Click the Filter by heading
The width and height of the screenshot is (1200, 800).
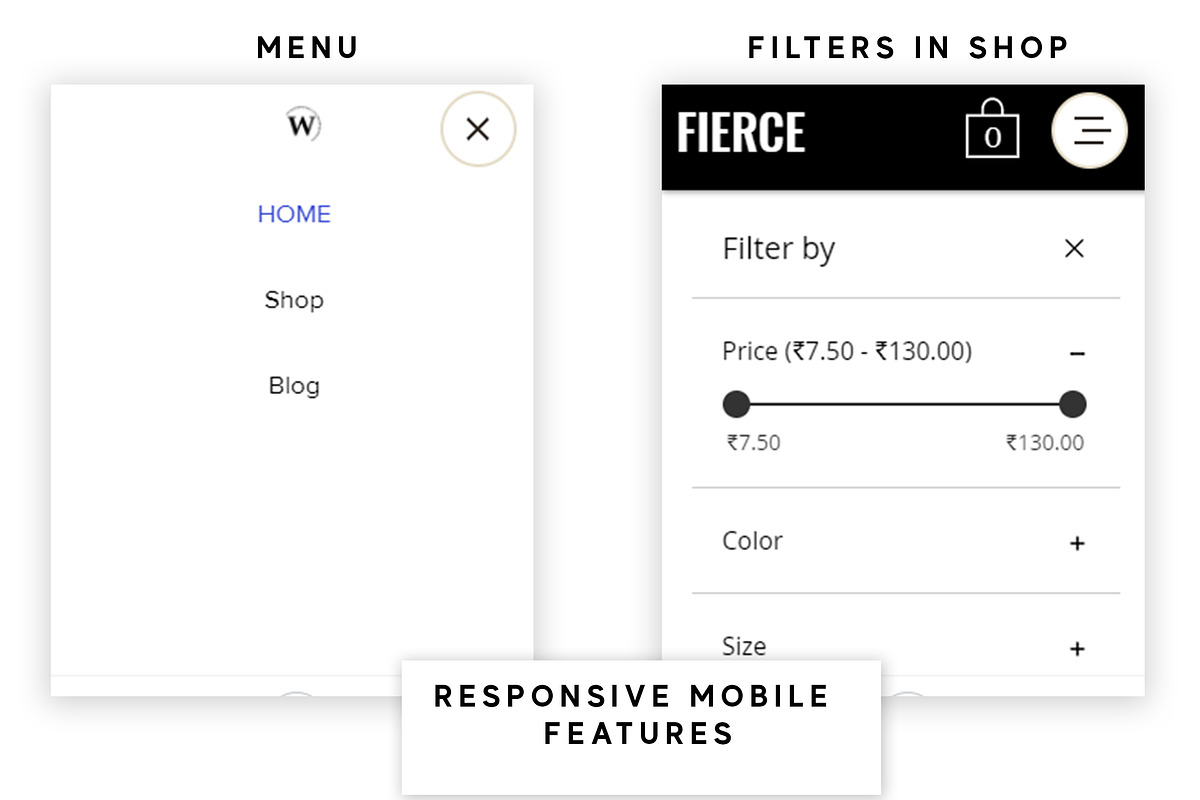pyautogui.click(x=779, y=248)
